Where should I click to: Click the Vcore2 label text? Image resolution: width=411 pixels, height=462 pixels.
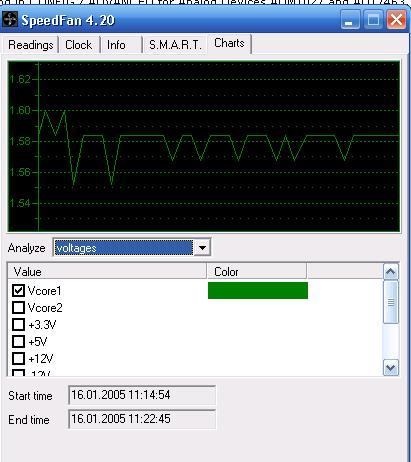pos(45,308)
